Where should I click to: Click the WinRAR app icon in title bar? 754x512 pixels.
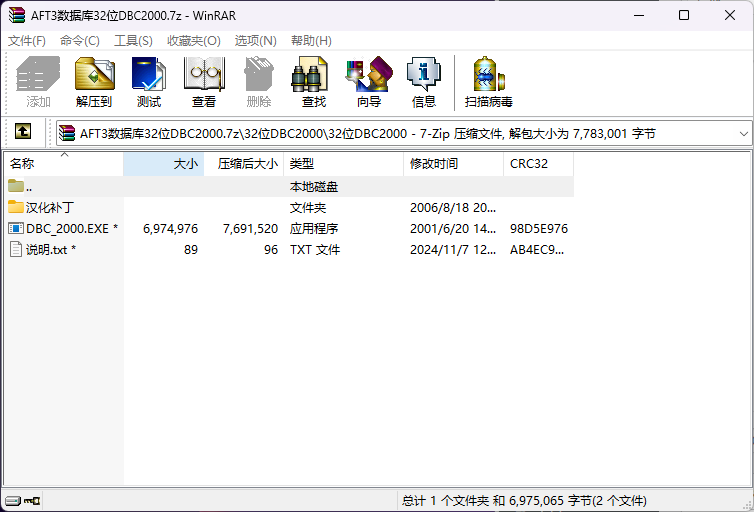pos(15,15)
